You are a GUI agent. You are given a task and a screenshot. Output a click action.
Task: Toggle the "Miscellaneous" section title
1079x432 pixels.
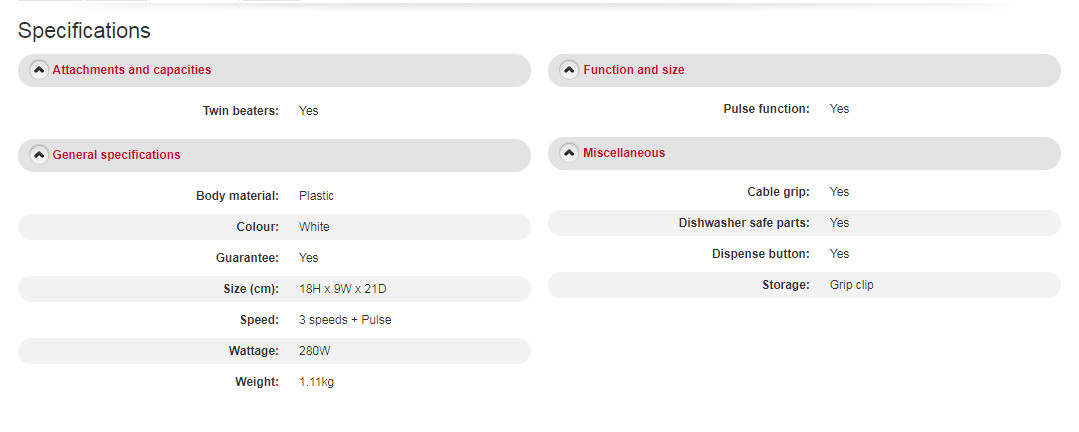pyautogui.click(x=623, y=153)
